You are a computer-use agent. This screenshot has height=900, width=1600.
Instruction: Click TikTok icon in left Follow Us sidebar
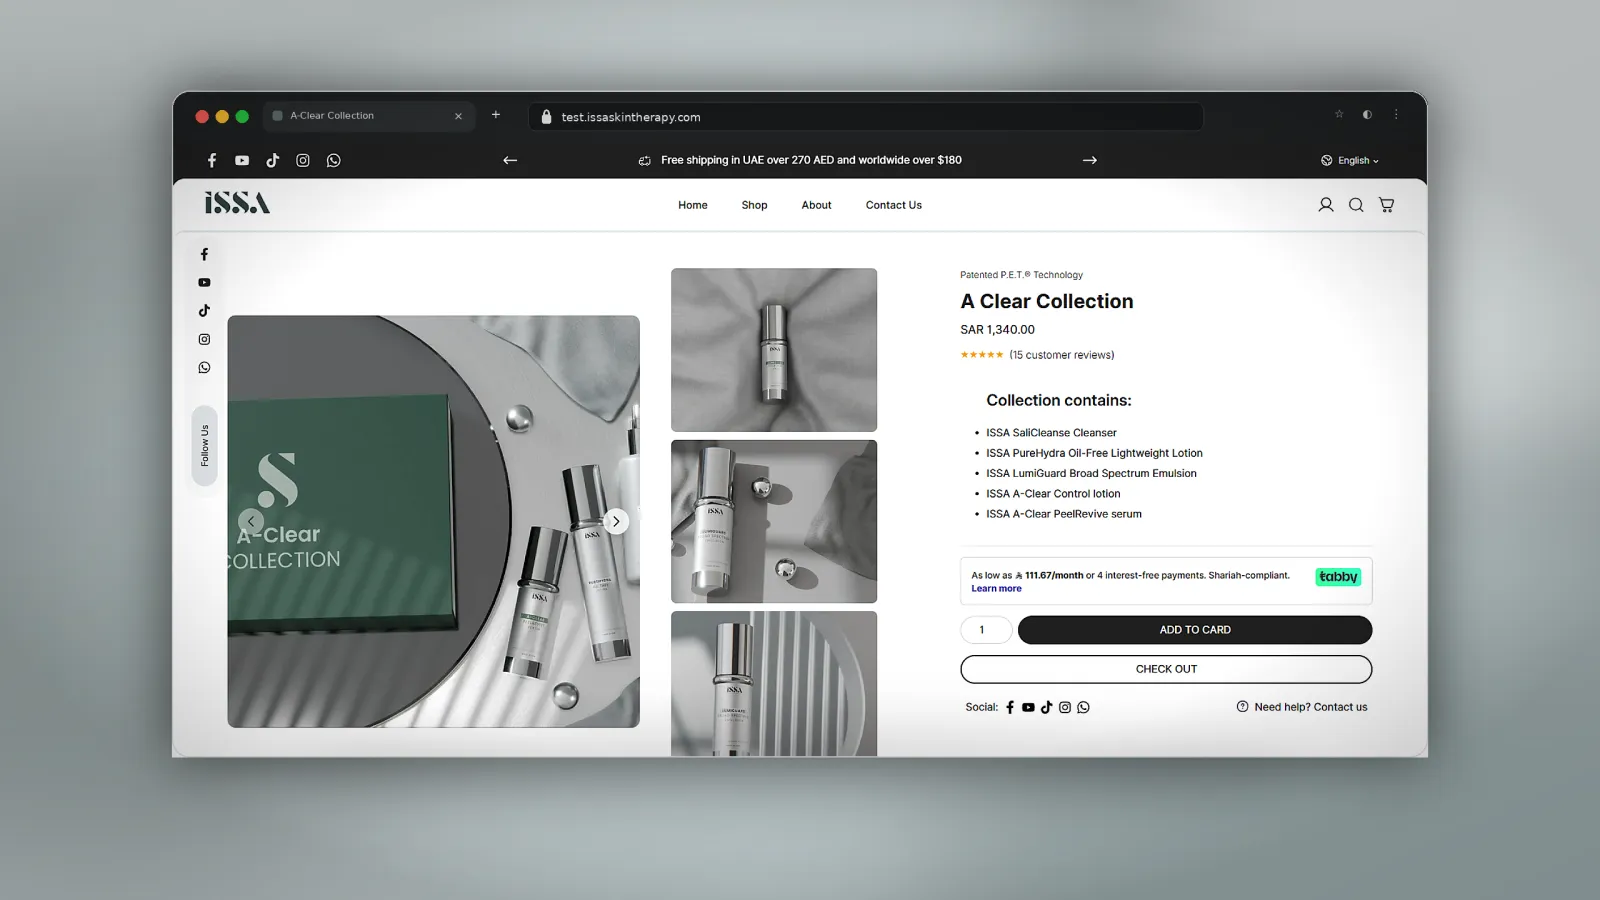(x=204, y=311)
